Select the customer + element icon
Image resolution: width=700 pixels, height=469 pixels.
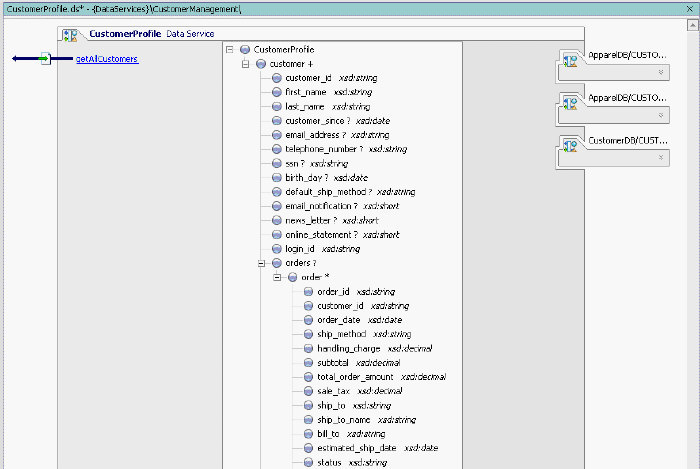point(261,64)
